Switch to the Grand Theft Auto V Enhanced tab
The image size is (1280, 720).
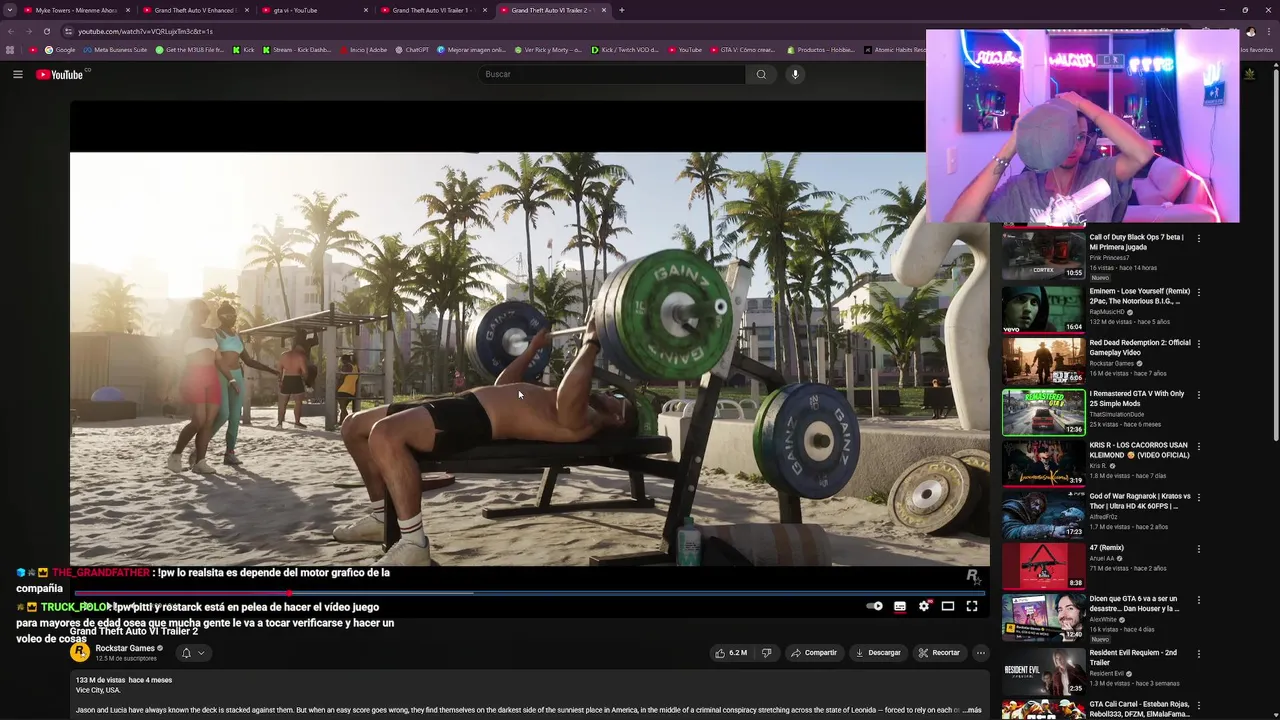click(196, 10)
